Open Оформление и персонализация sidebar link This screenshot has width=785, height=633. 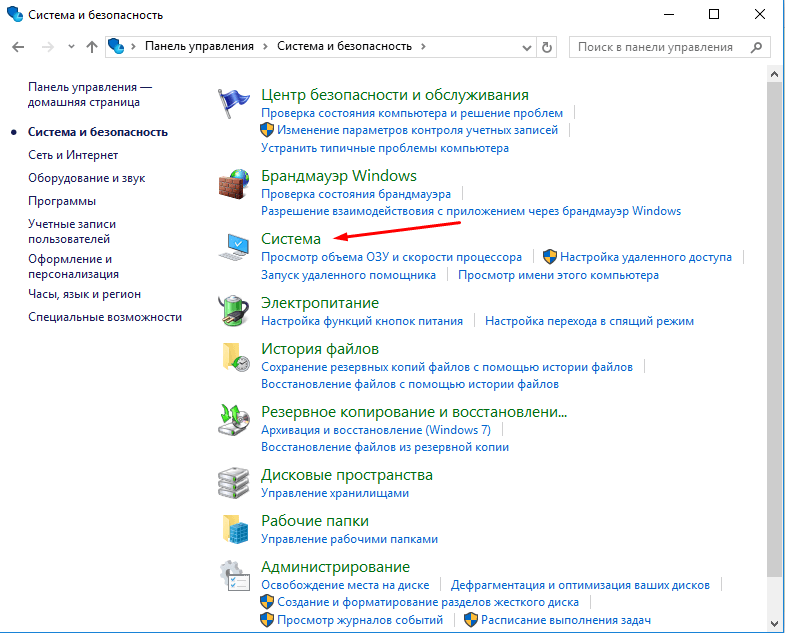pos(74,266)
